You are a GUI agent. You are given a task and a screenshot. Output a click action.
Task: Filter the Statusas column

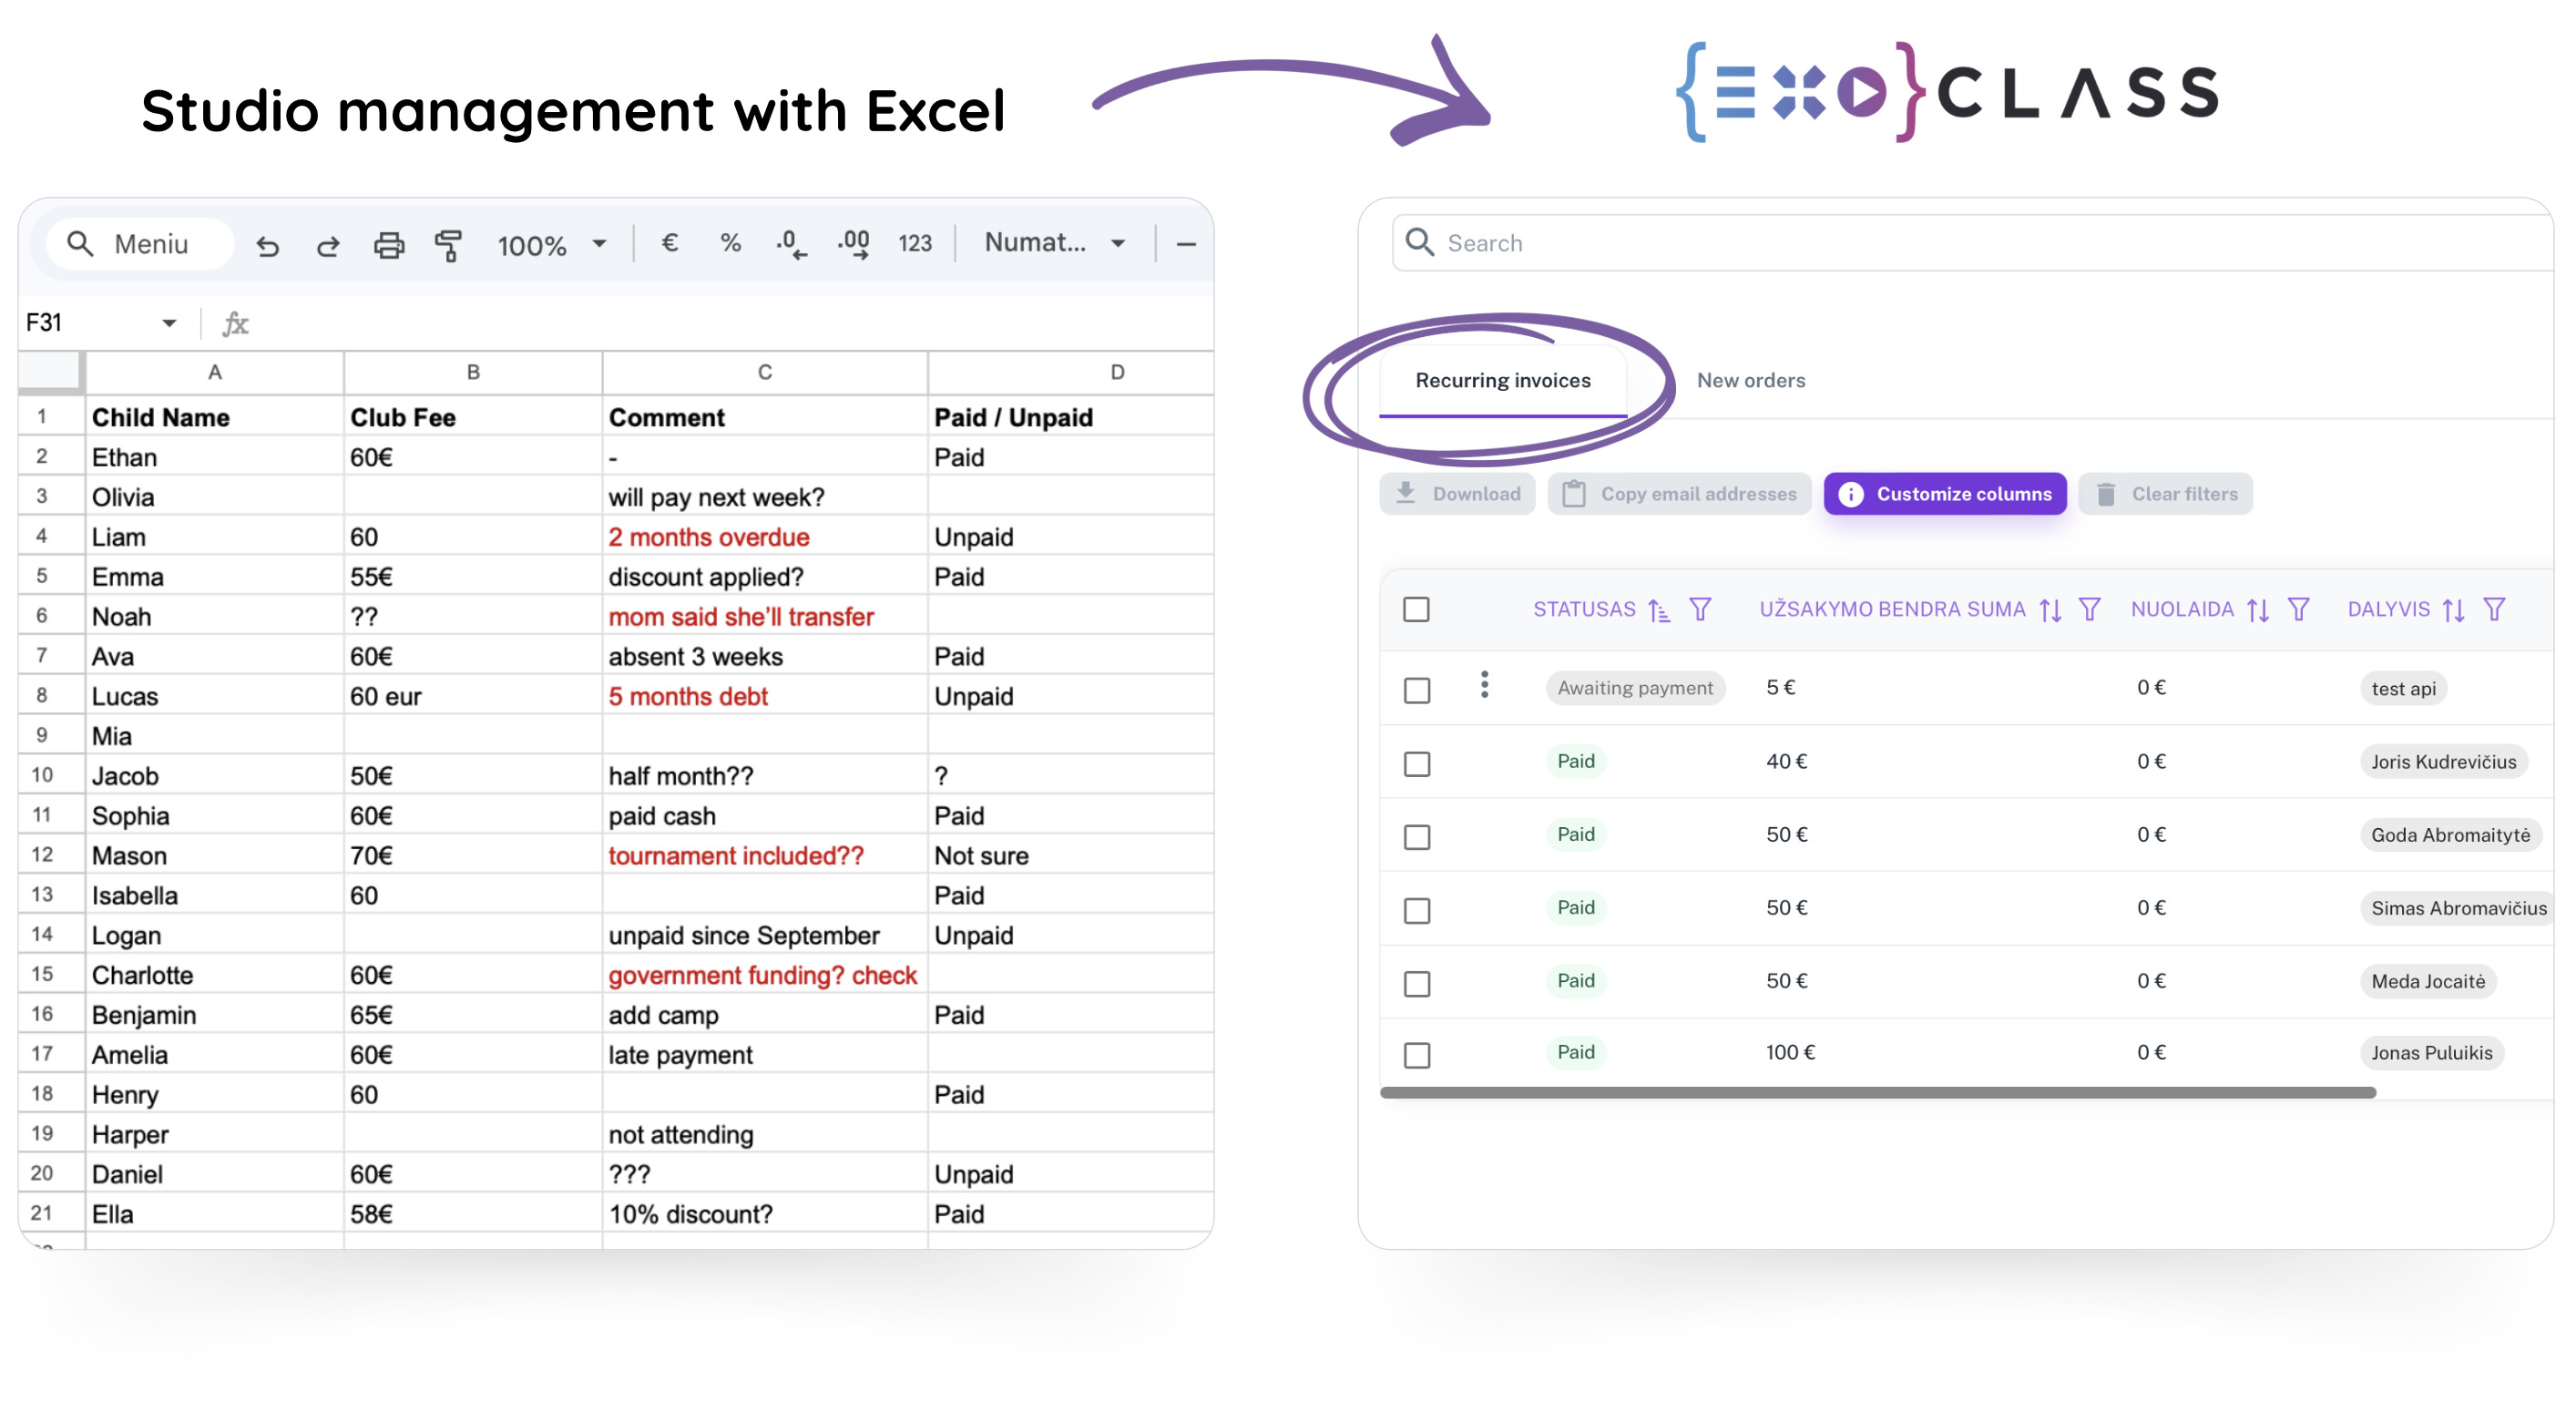1700,609
